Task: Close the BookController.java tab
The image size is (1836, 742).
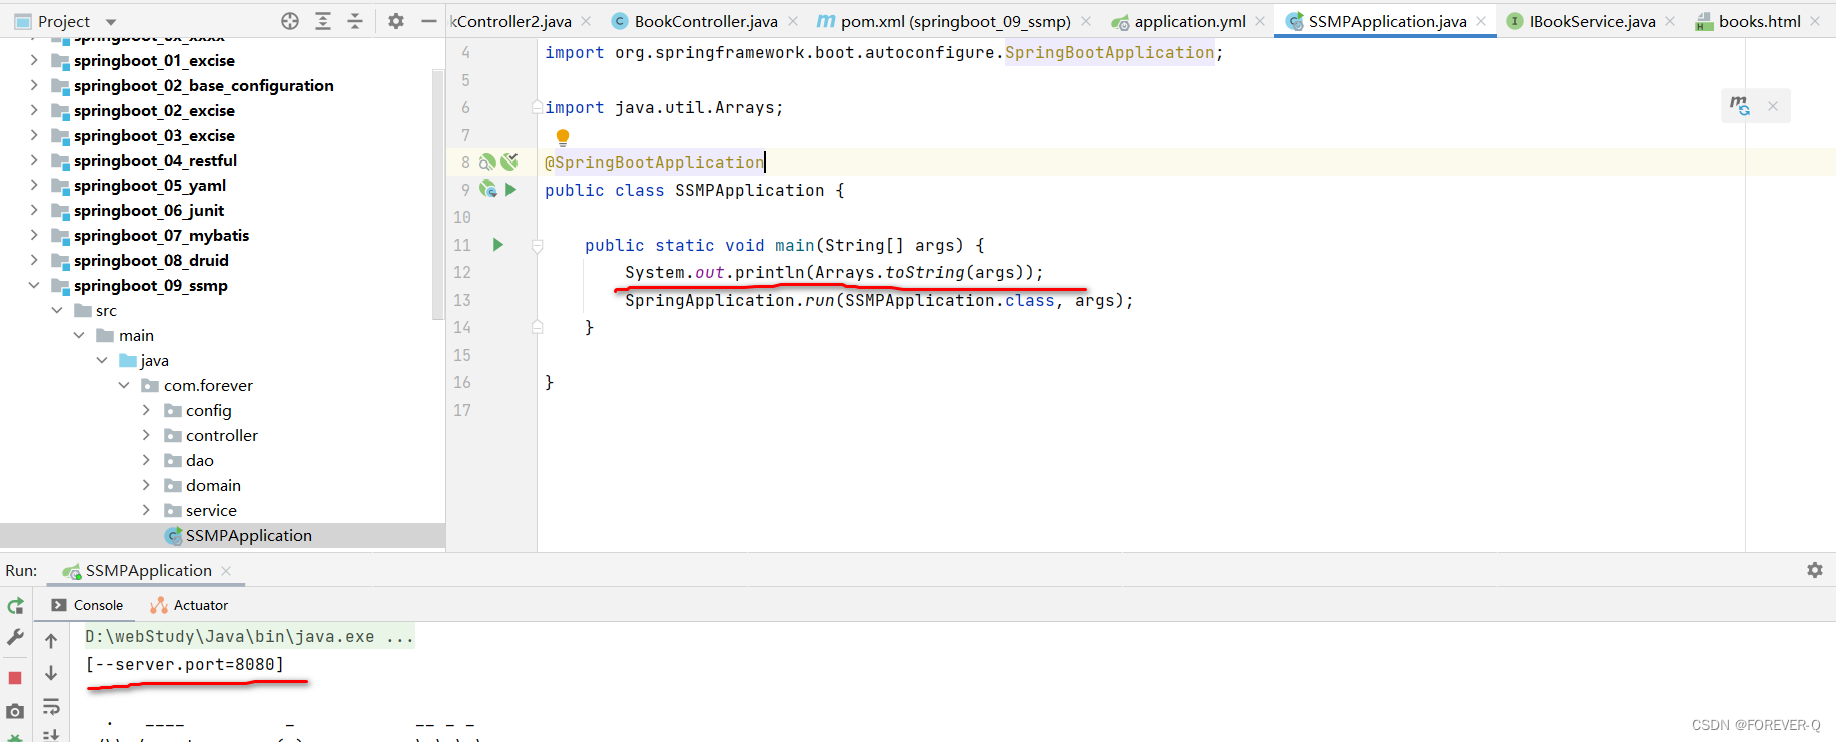Action: click(793, 21)
